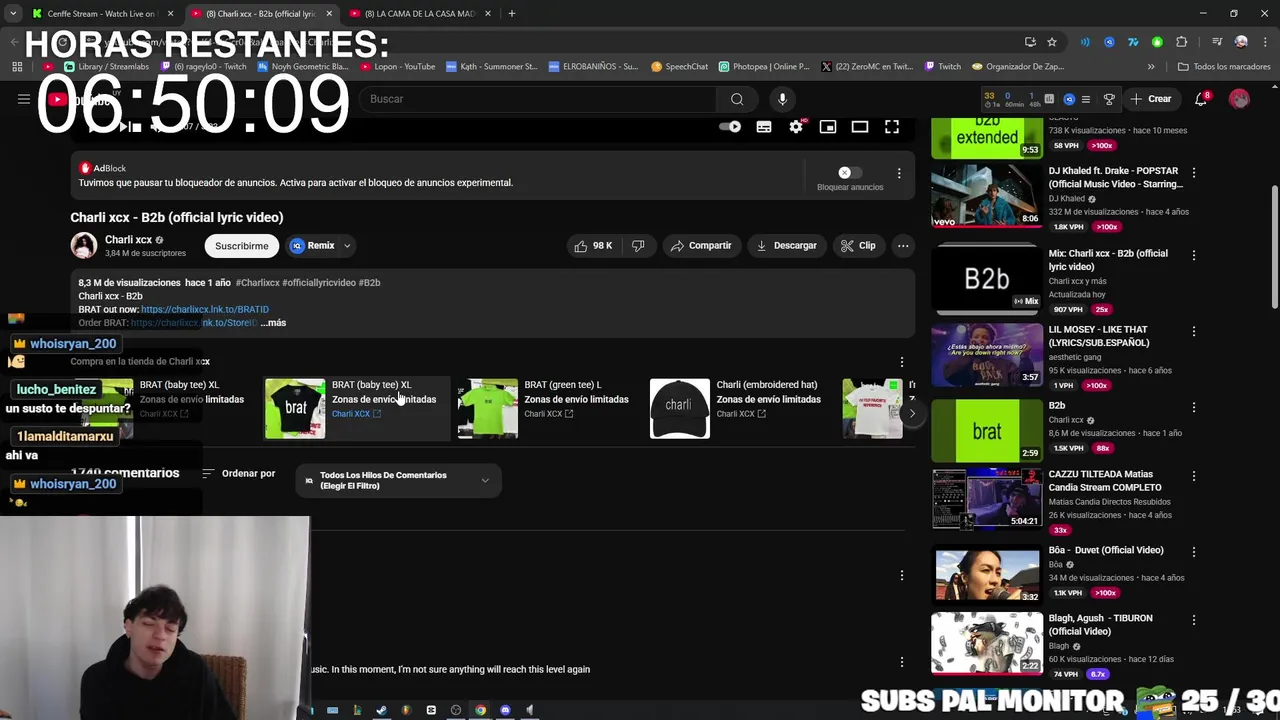Screen dimensions: 1280x720
Task: Open options for LIL MOSEY video
Action: 1193,331
